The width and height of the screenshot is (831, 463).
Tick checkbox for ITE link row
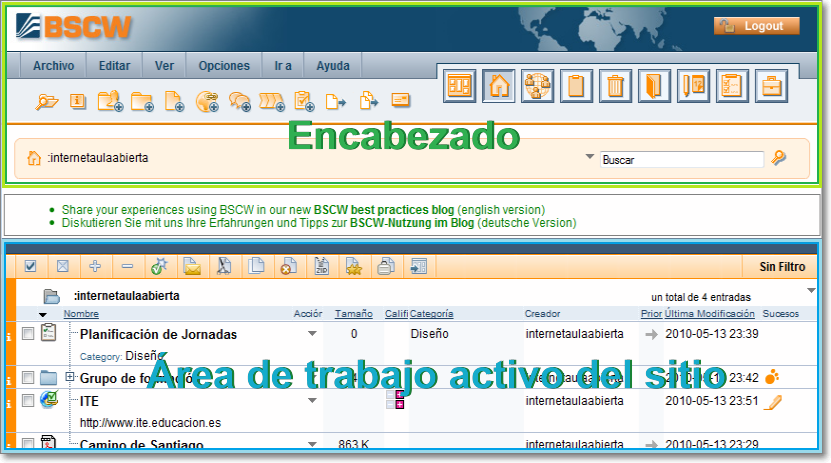click(x=28, y=400)
